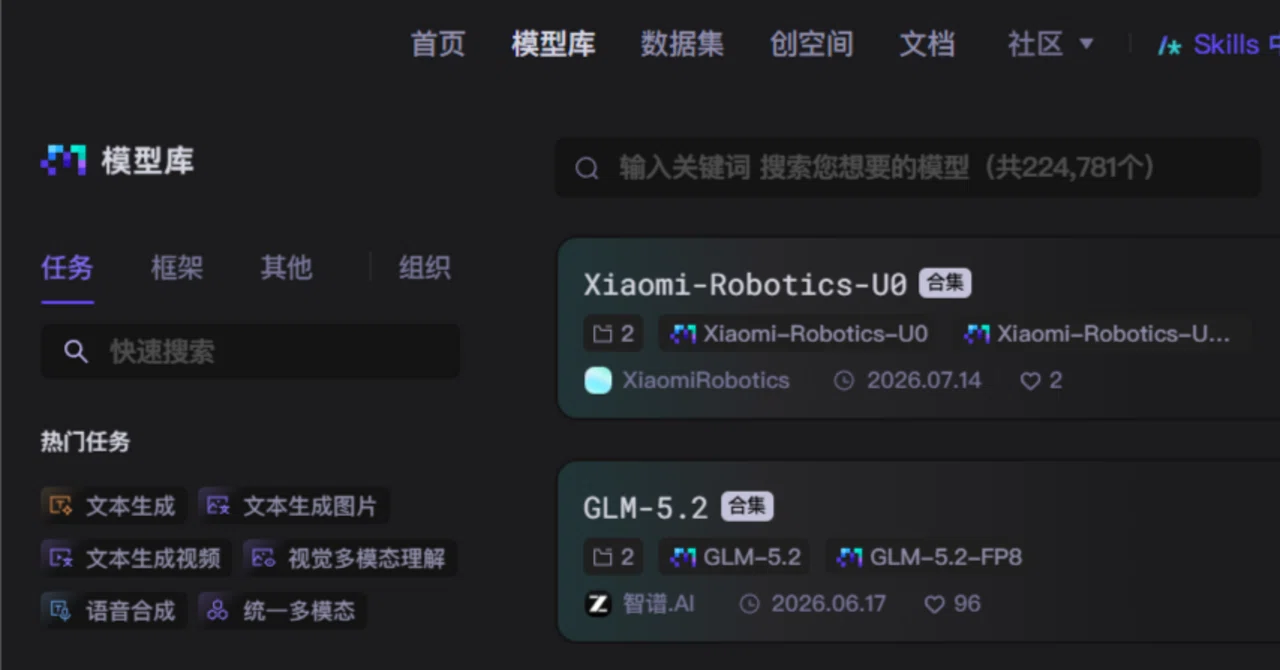Open the GLM-5.2-FP8 model chip

point(930,557)
